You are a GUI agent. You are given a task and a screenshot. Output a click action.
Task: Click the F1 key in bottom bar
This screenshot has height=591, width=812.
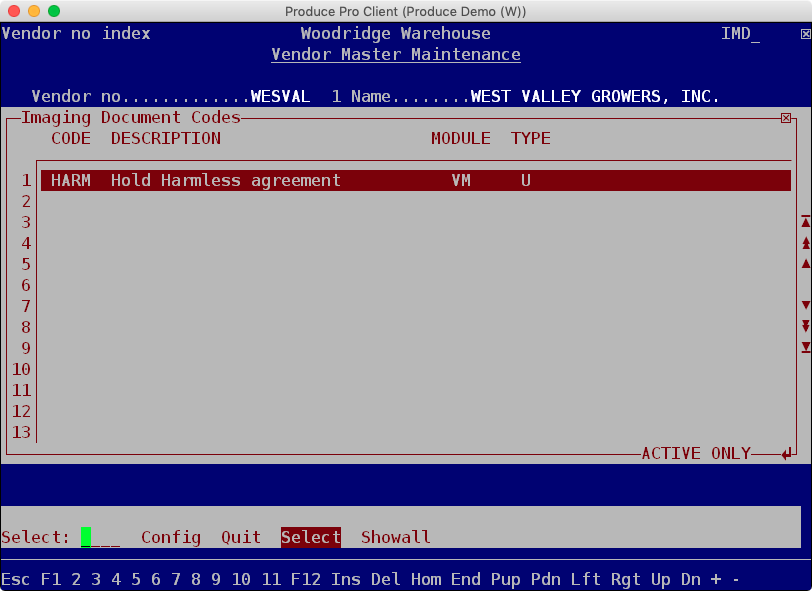(50, 580)
